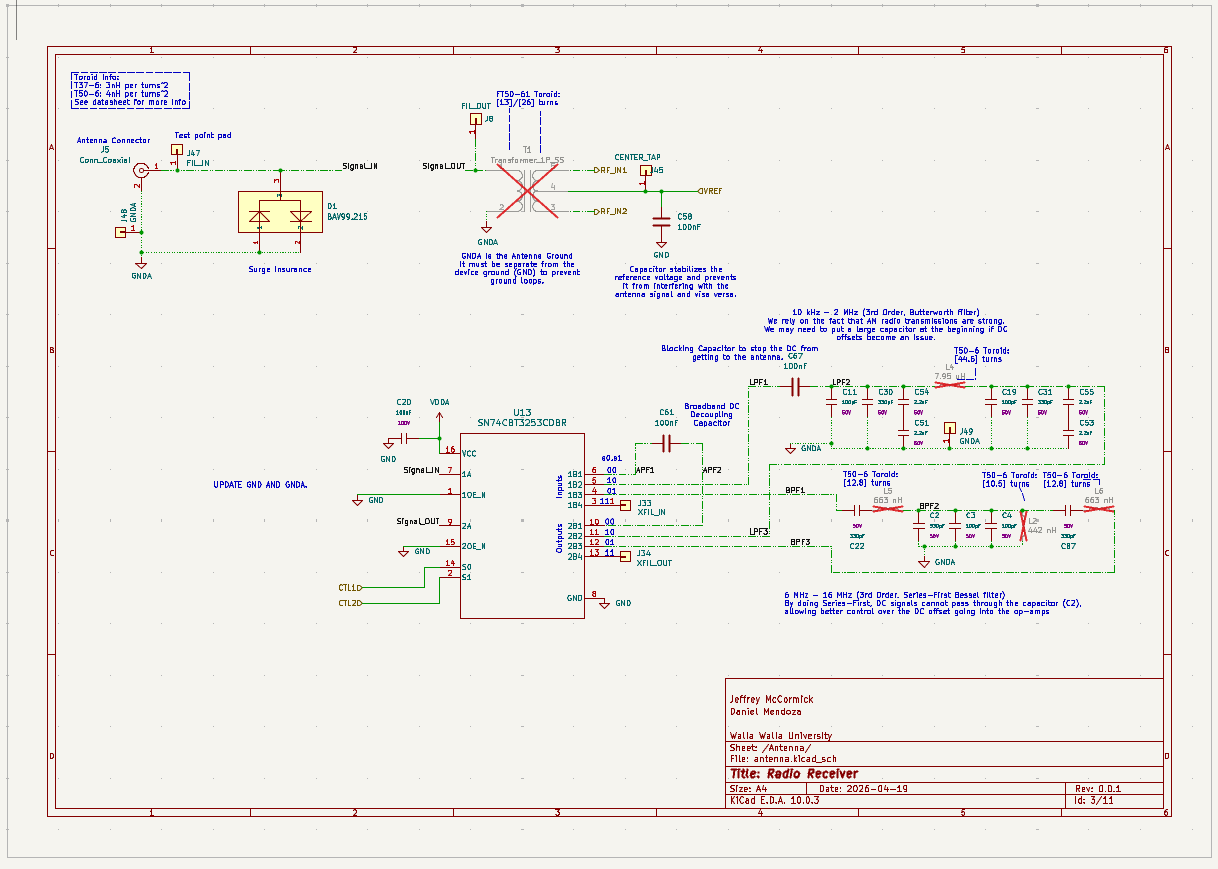1218x869 pixels.
Task: Click 'Walla Walla University' in title block
Action: tap(780, 735)
